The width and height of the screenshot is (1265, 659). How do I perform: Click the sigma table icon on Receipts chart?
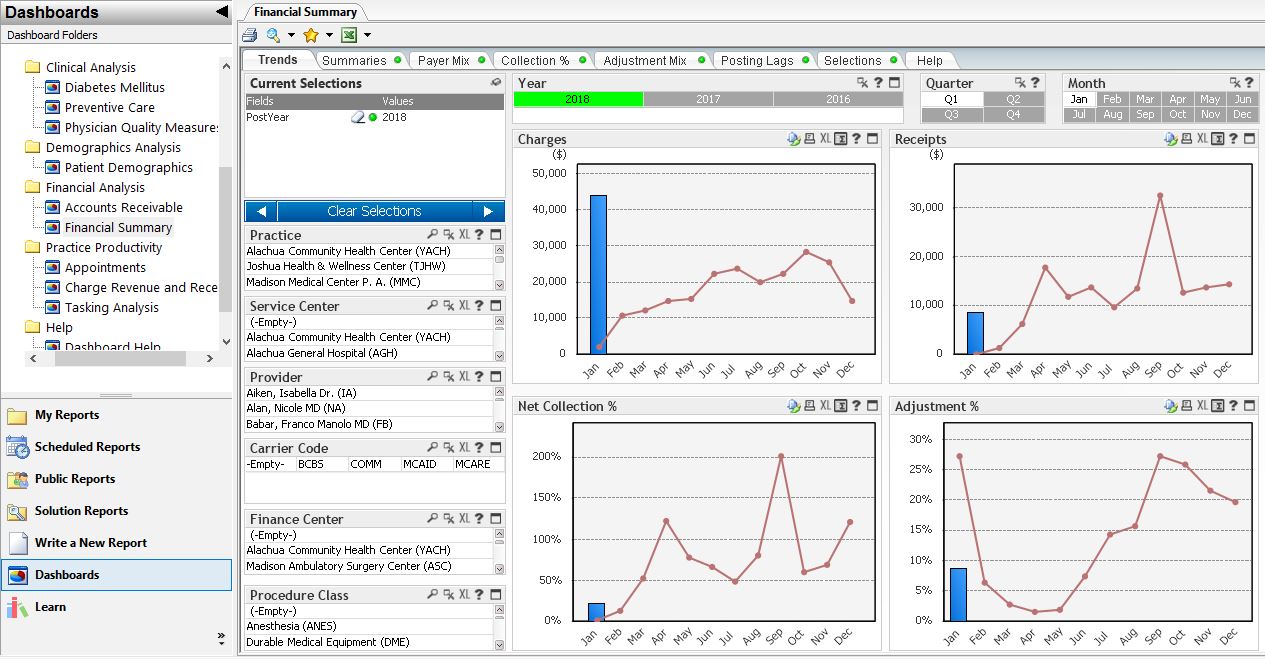click(1218, 139)
